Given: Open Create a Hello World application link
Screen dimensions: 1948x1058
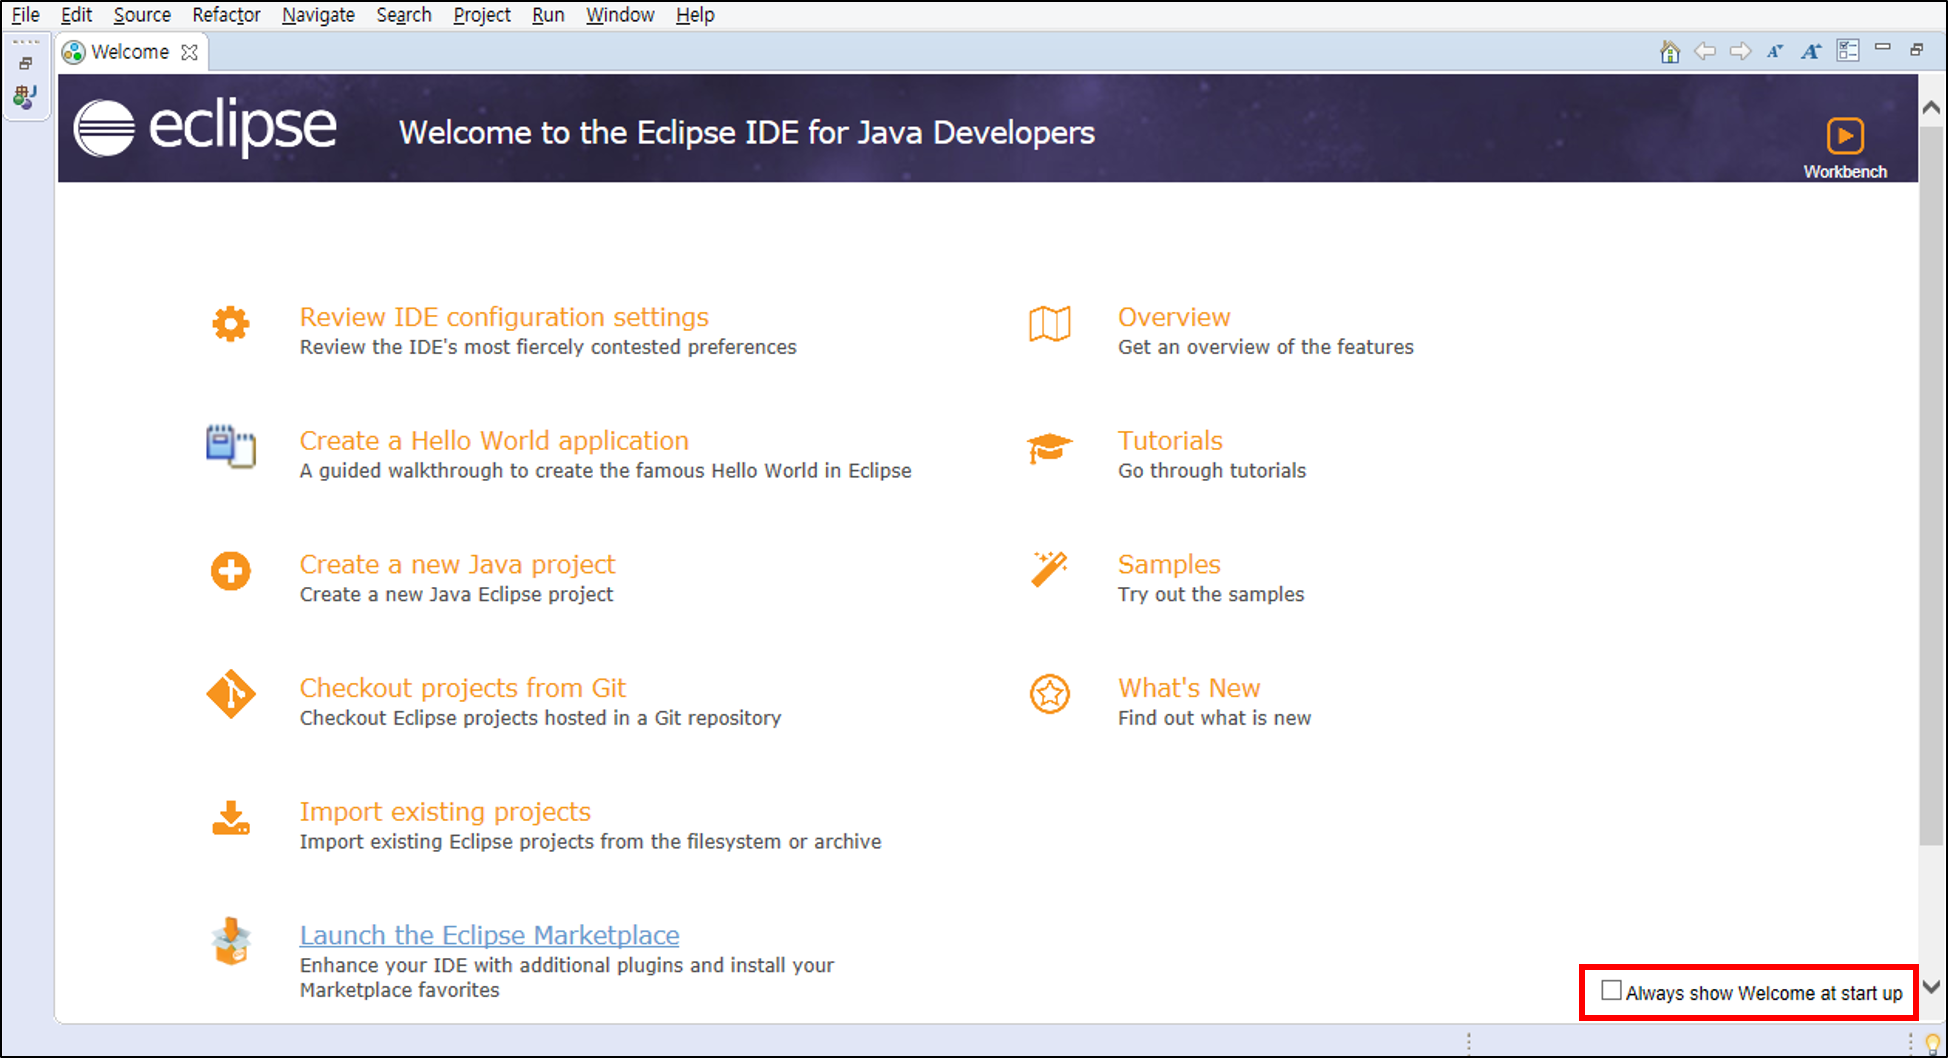Looking at the screenshot, I should (x=494, y=441).
